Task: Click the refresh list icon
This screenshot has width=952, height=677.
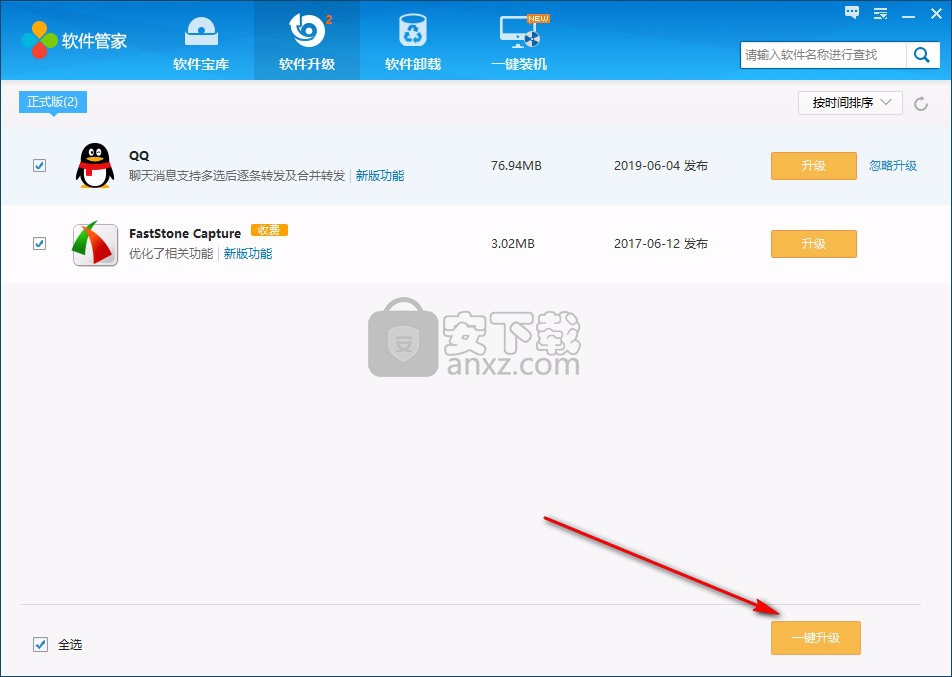Action: pos(921,104)
